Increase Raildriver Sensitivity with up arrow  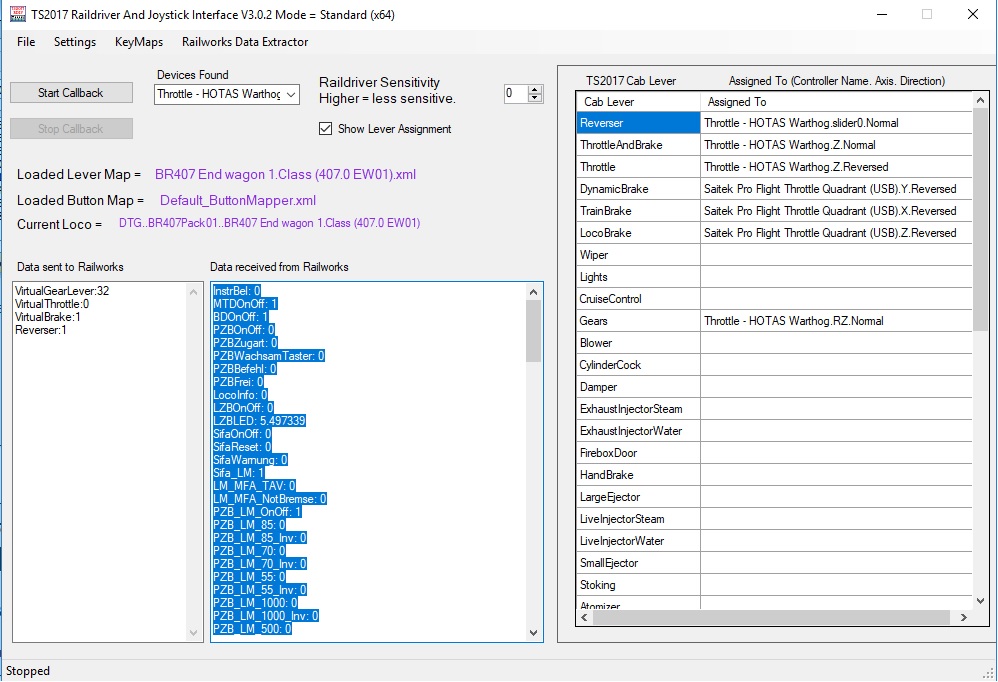tap(535, 90)
